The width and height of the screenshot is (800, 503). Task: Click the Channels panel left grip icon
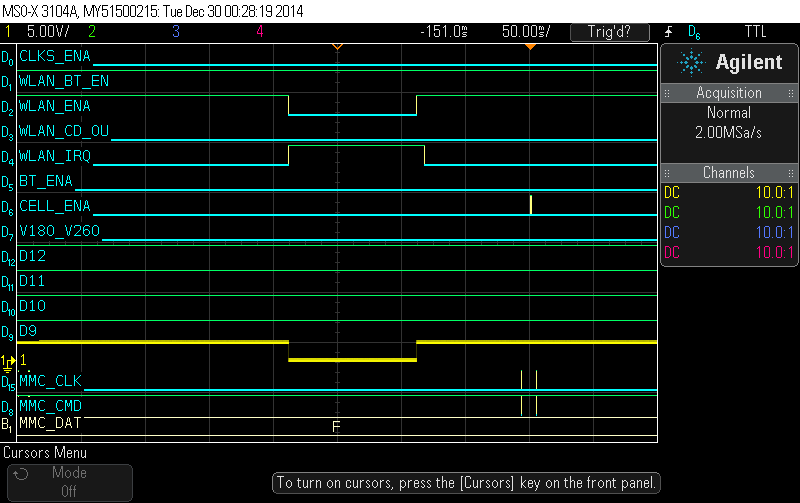(667, 173)
